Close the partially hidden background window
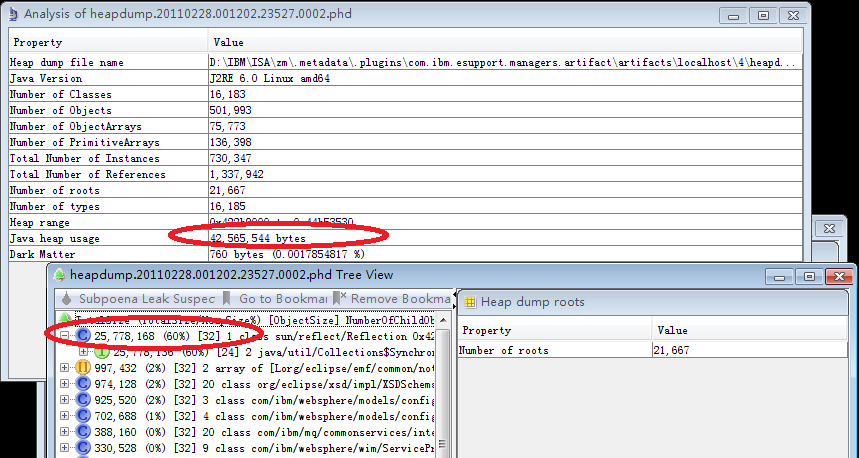Image resolution: width=859 pixels, height=458 pixels. (829, 228)
